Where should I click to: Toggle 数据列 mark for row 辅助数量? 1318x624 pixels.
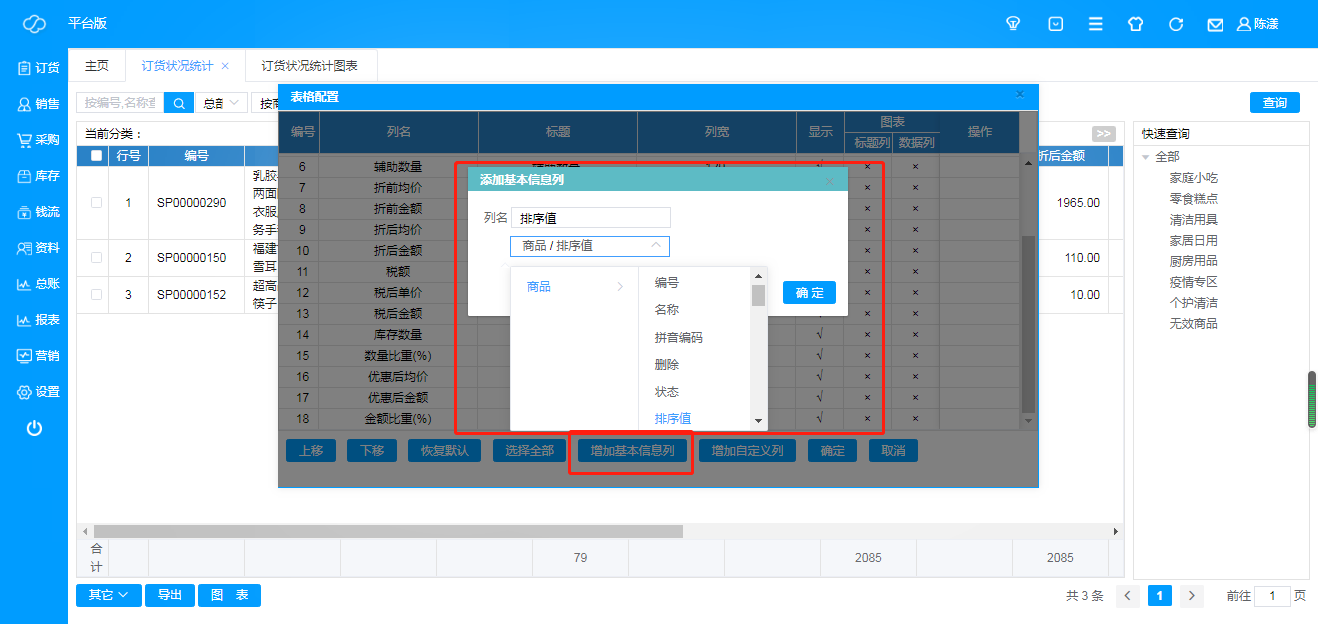(915, 166)
